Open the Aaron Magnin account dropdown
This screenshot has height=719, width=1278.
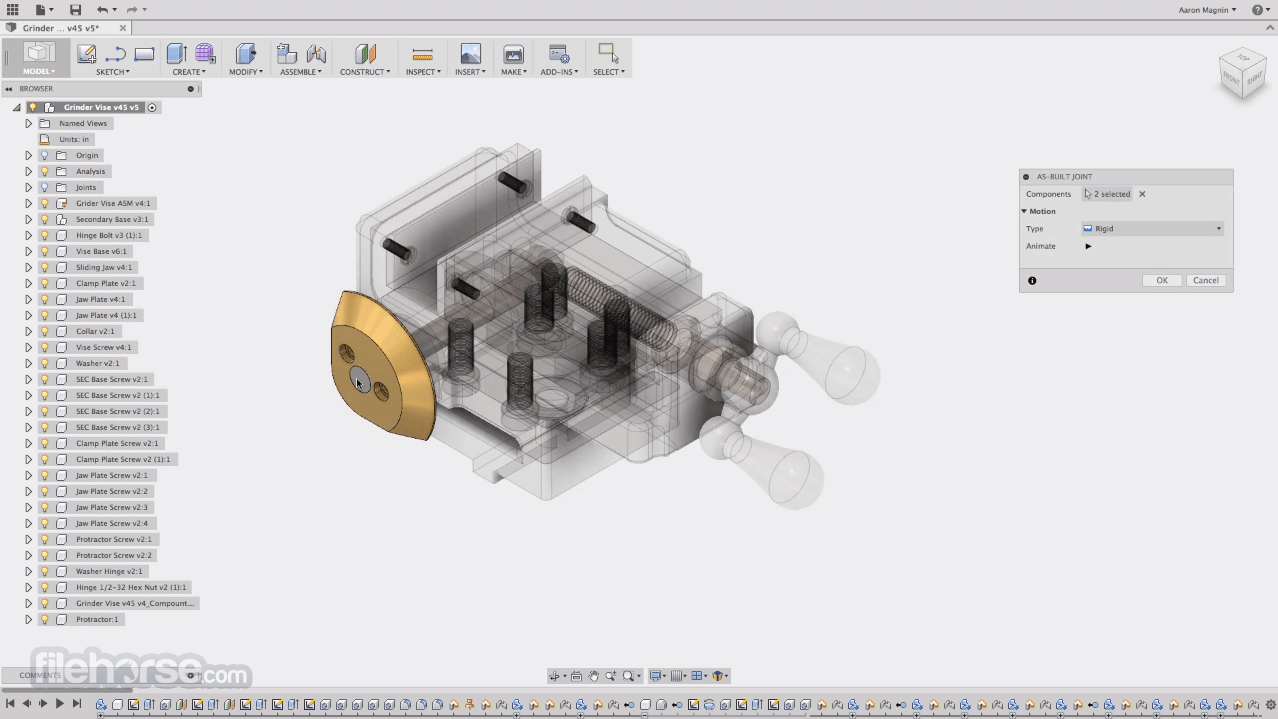pos(1207,10)
